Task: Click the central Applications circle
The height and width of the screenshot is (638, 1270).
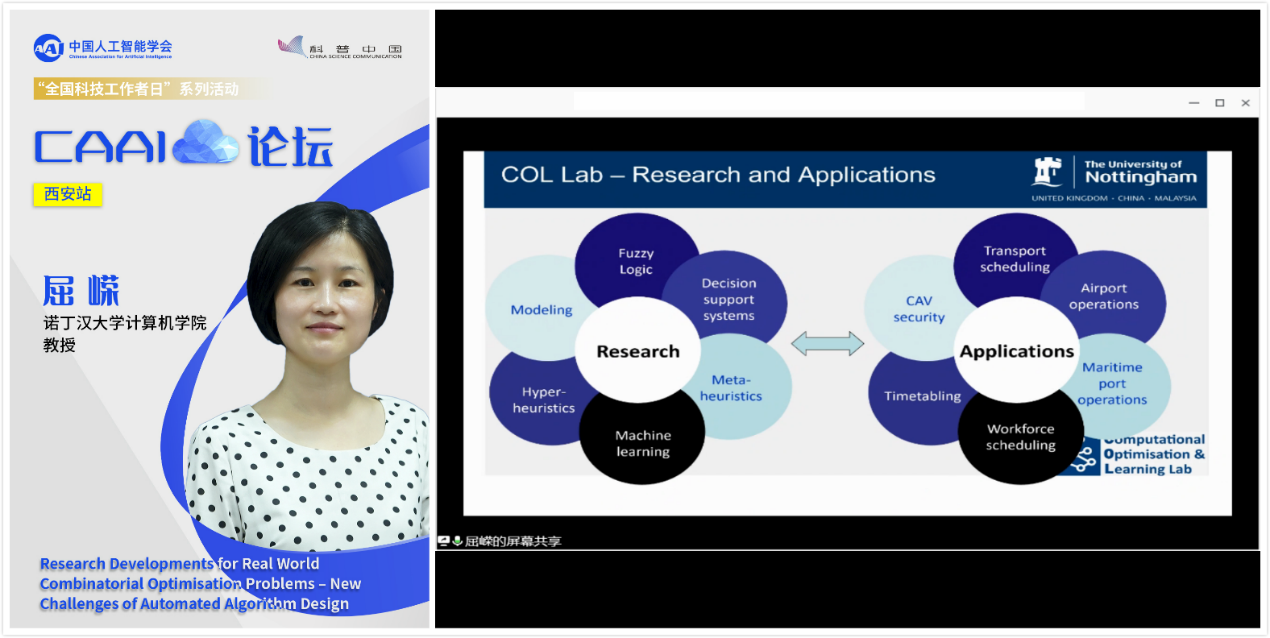Action: pos(1016,351)
